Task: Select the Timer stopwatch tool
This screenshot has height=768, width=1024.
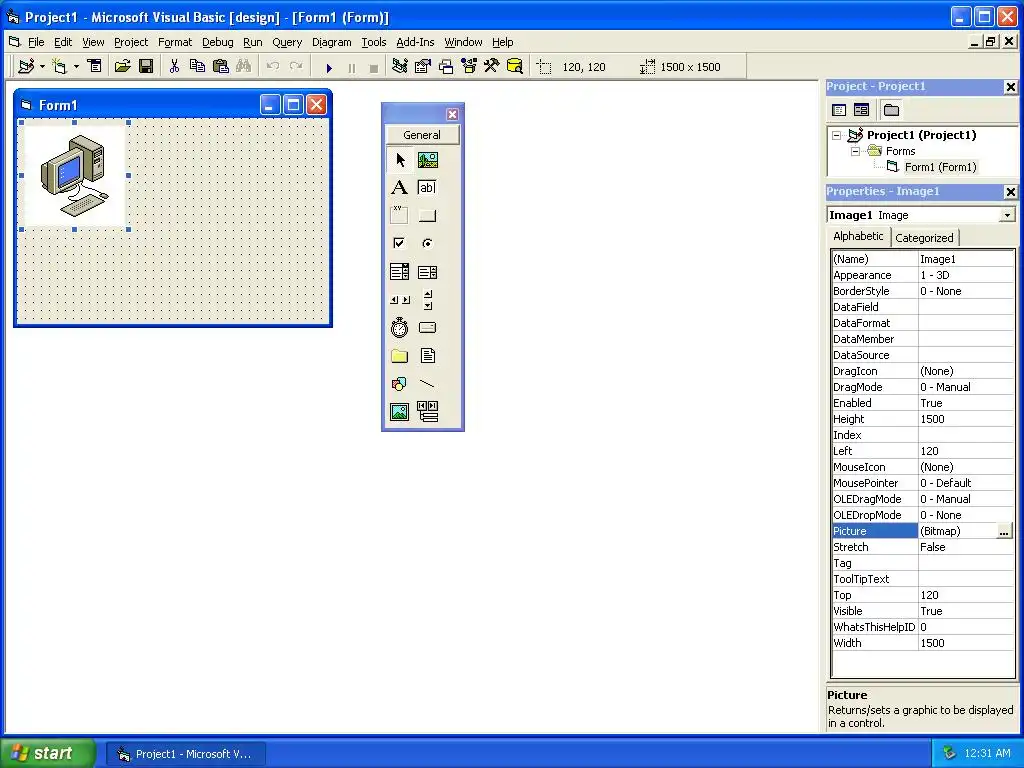Action: pos(400,328)
